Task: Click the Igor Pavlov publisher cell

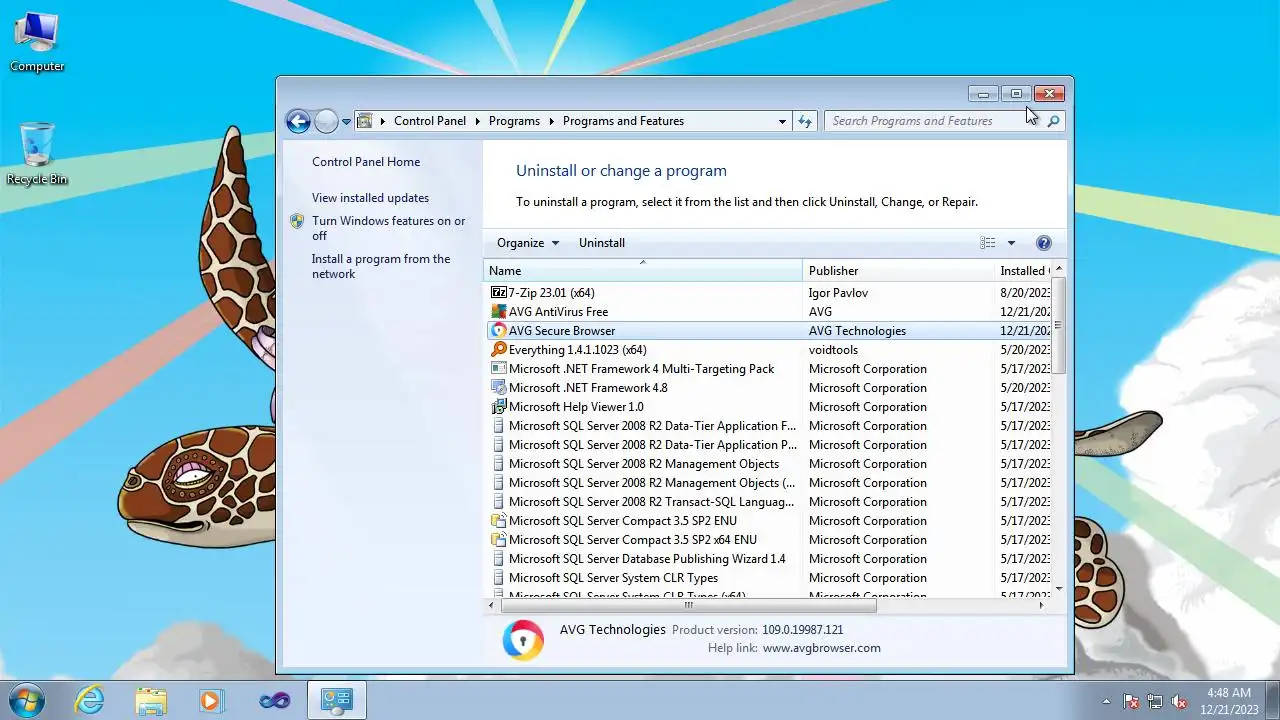Action: coord(838,293)
